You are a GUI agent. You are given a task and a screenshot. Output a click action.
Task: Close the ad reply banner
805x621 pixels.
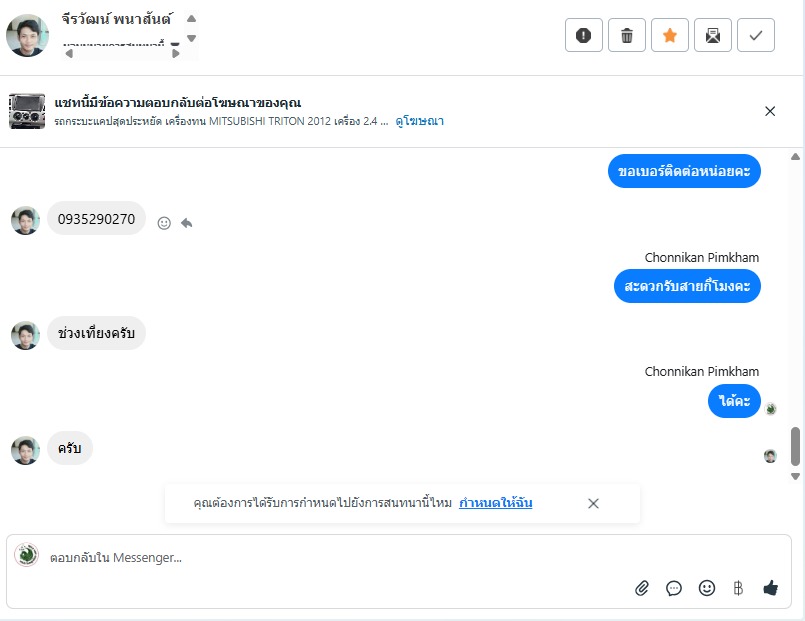coord(770,111)
